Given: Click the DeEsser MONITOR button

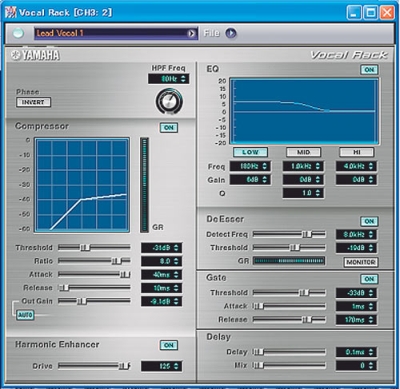Looking at the screenshot, I should point(361,262).
